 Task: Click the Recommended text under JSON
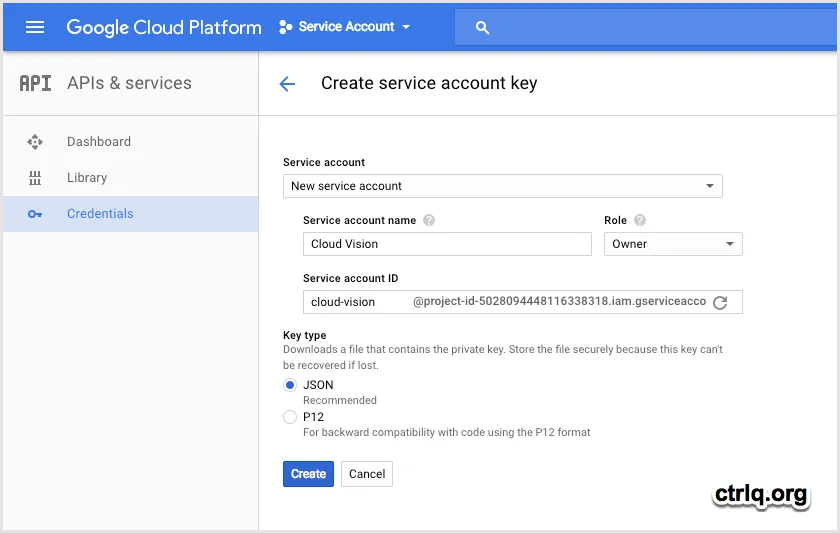pos(340,400)
